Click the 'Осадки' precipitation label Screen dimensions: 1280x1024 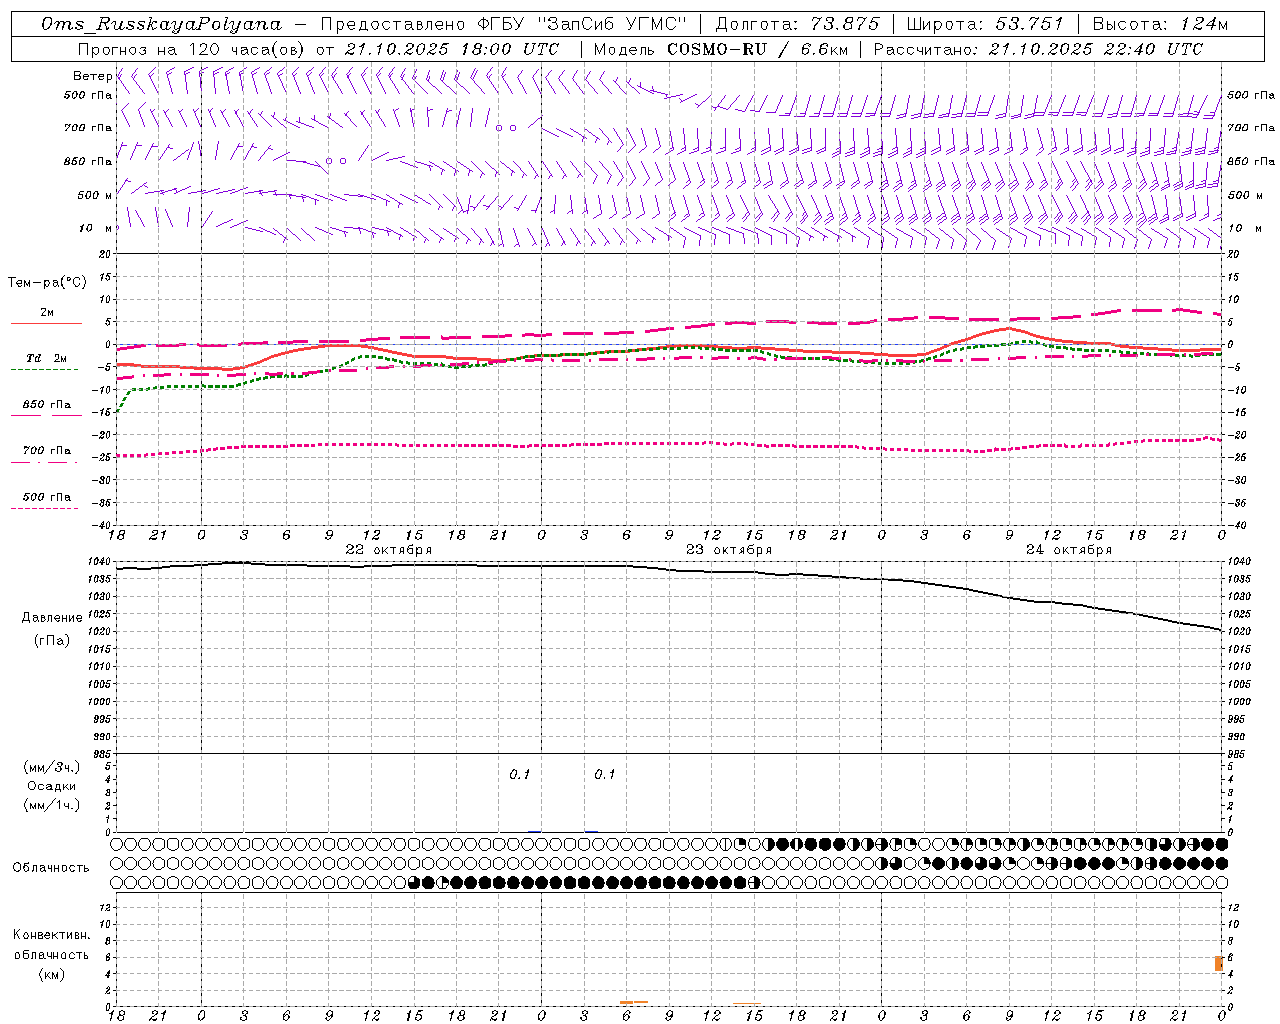[x=52, y=786]
